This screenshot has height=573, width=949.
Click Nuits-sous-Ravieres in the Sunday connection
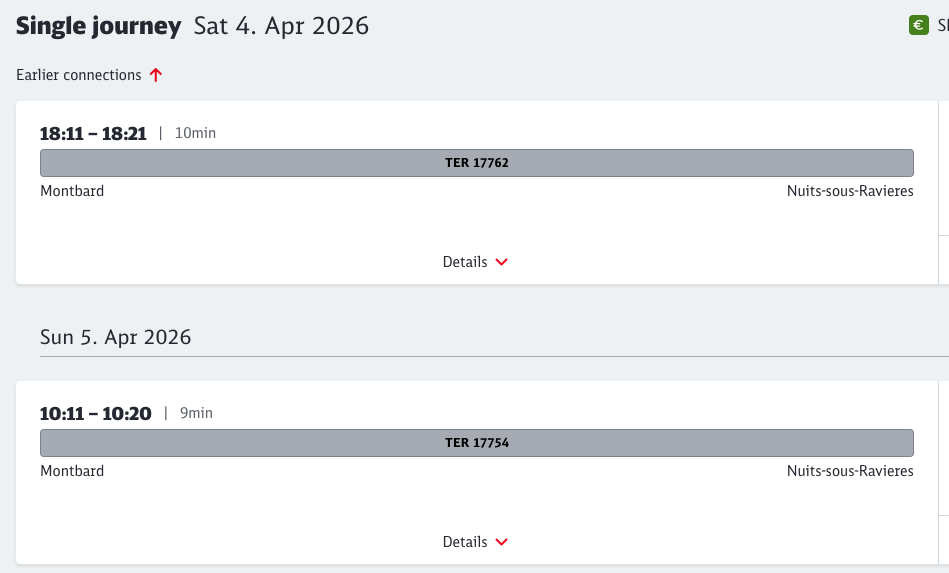[x=849, y=471]
